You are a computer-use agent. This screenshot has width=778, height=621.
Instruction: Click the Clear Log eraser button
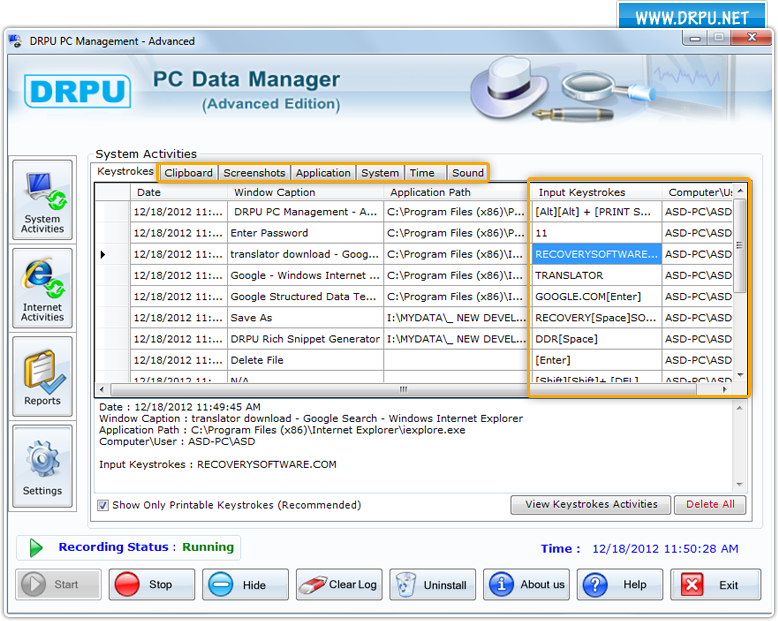click(339, 584)
